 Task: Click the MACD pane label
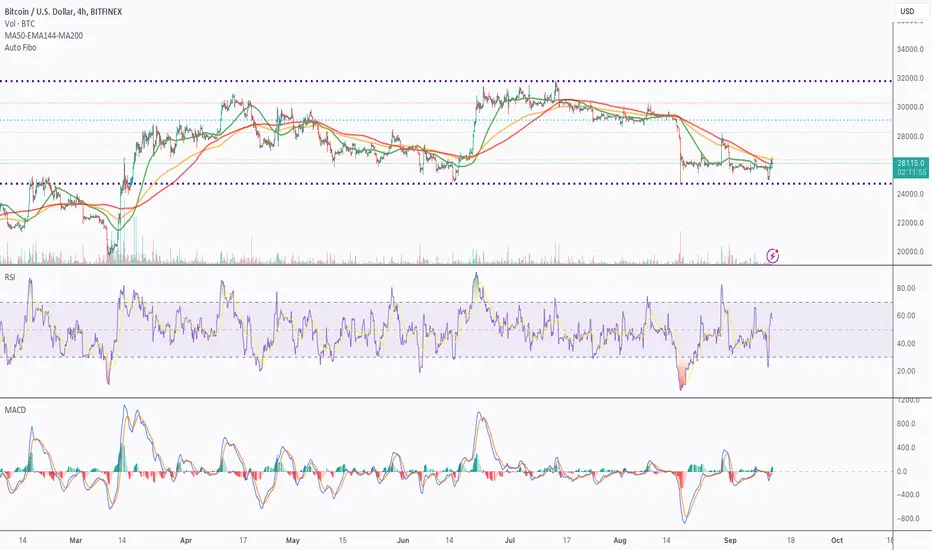pyautogui.click(x=15, y=410)
